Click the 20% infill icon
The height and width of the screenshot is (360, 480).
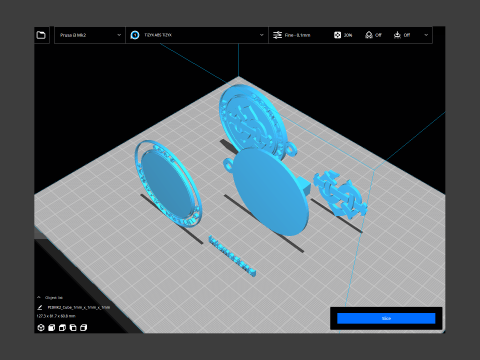click(x=337, y=35)
